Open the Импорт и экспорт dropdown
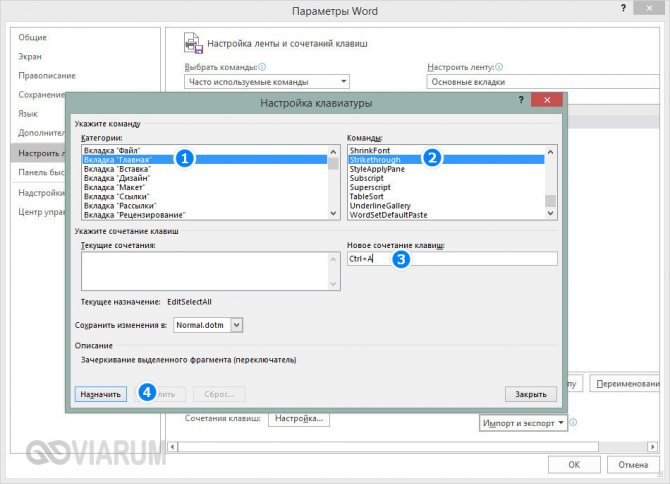The image size is (670, 484). (x=523, y=423)
